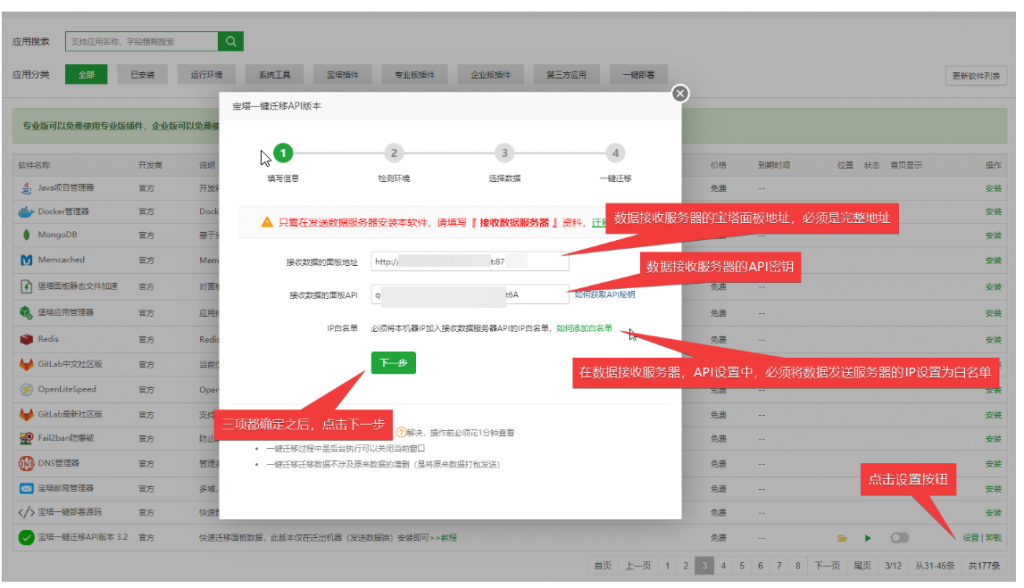1024x588 pixels.
Task: Click 卸载 for 宝塔一键迁移API版本
Action: [x=993, y=538]
